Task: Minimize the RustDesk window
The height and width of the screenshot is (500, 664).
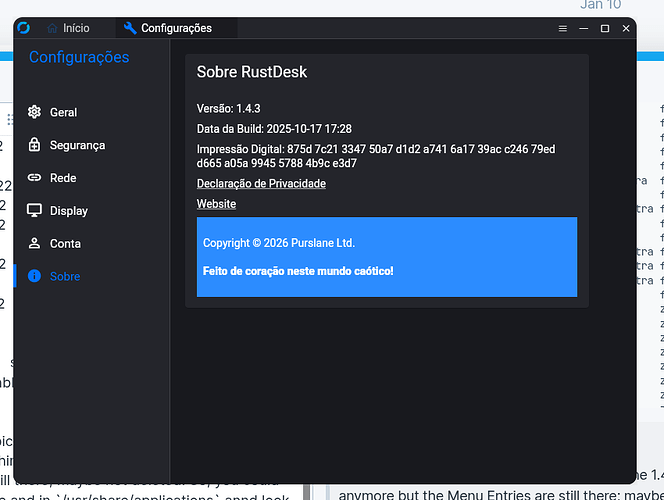Action: coord(583,29)
